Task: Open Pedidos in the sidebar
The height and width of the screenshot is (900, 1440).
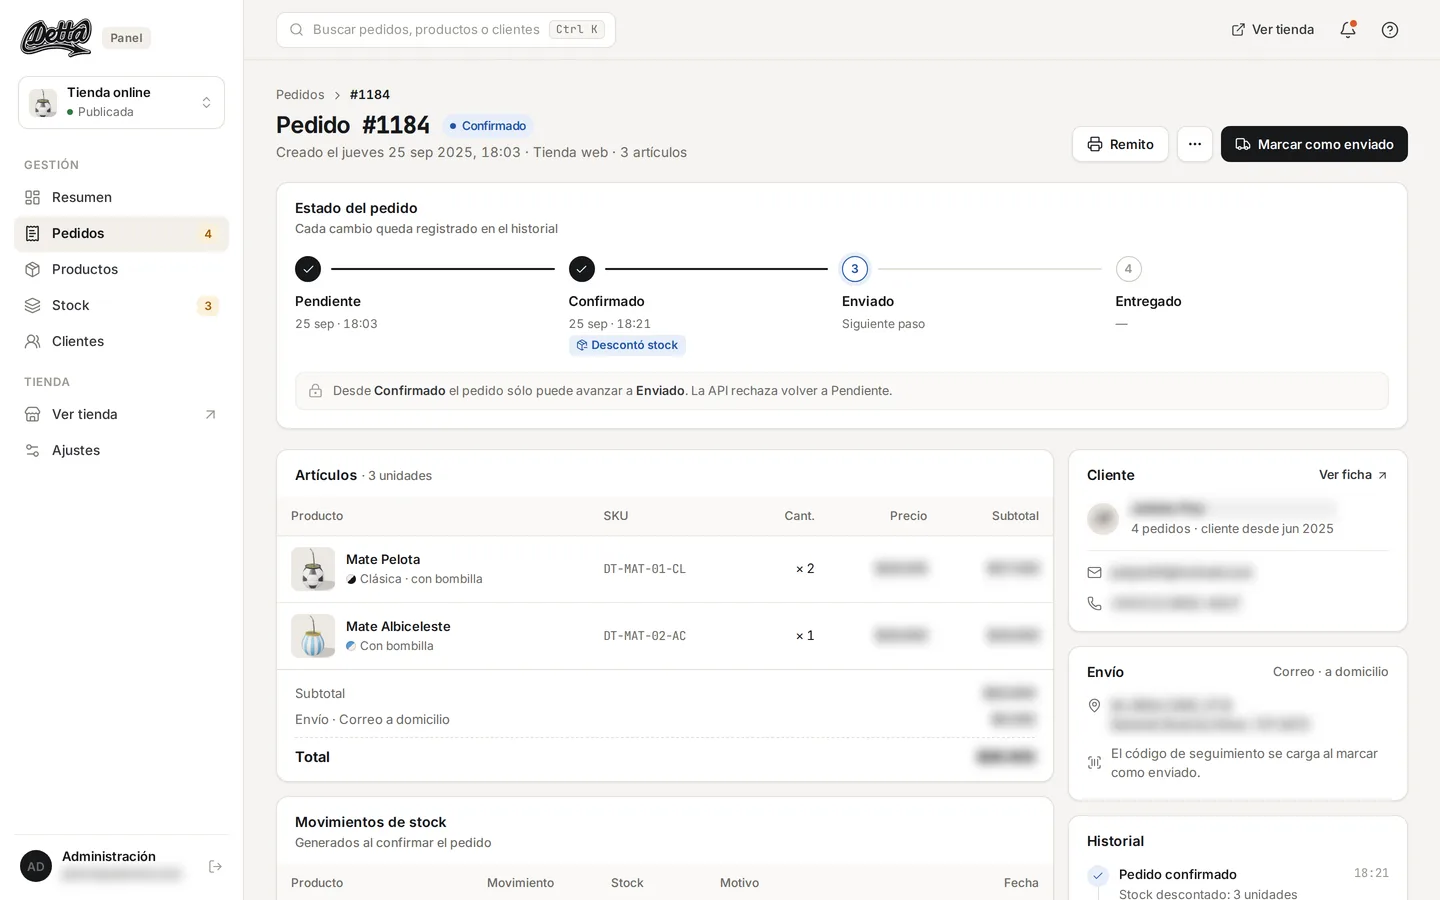Action: [x=121, y=234]
